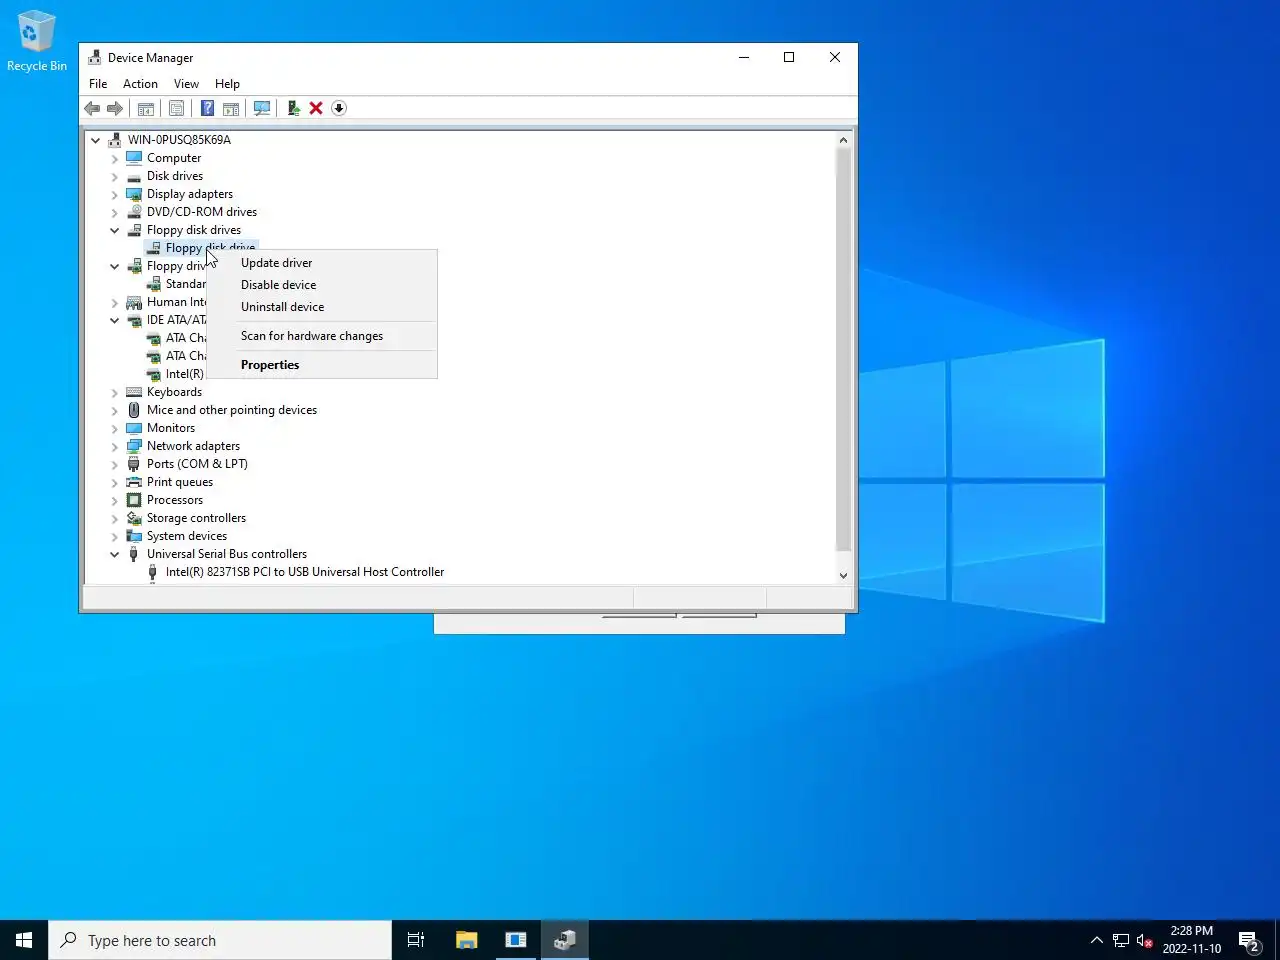Open the View menu

click(186, 84)
